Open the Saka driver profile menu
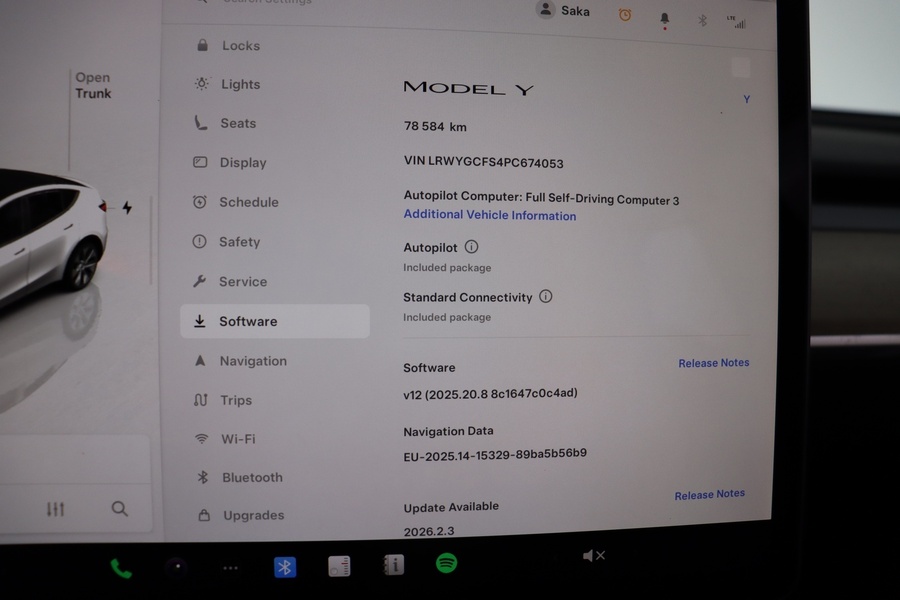This screenshot has height=600, width=900. tap(564, 11)
